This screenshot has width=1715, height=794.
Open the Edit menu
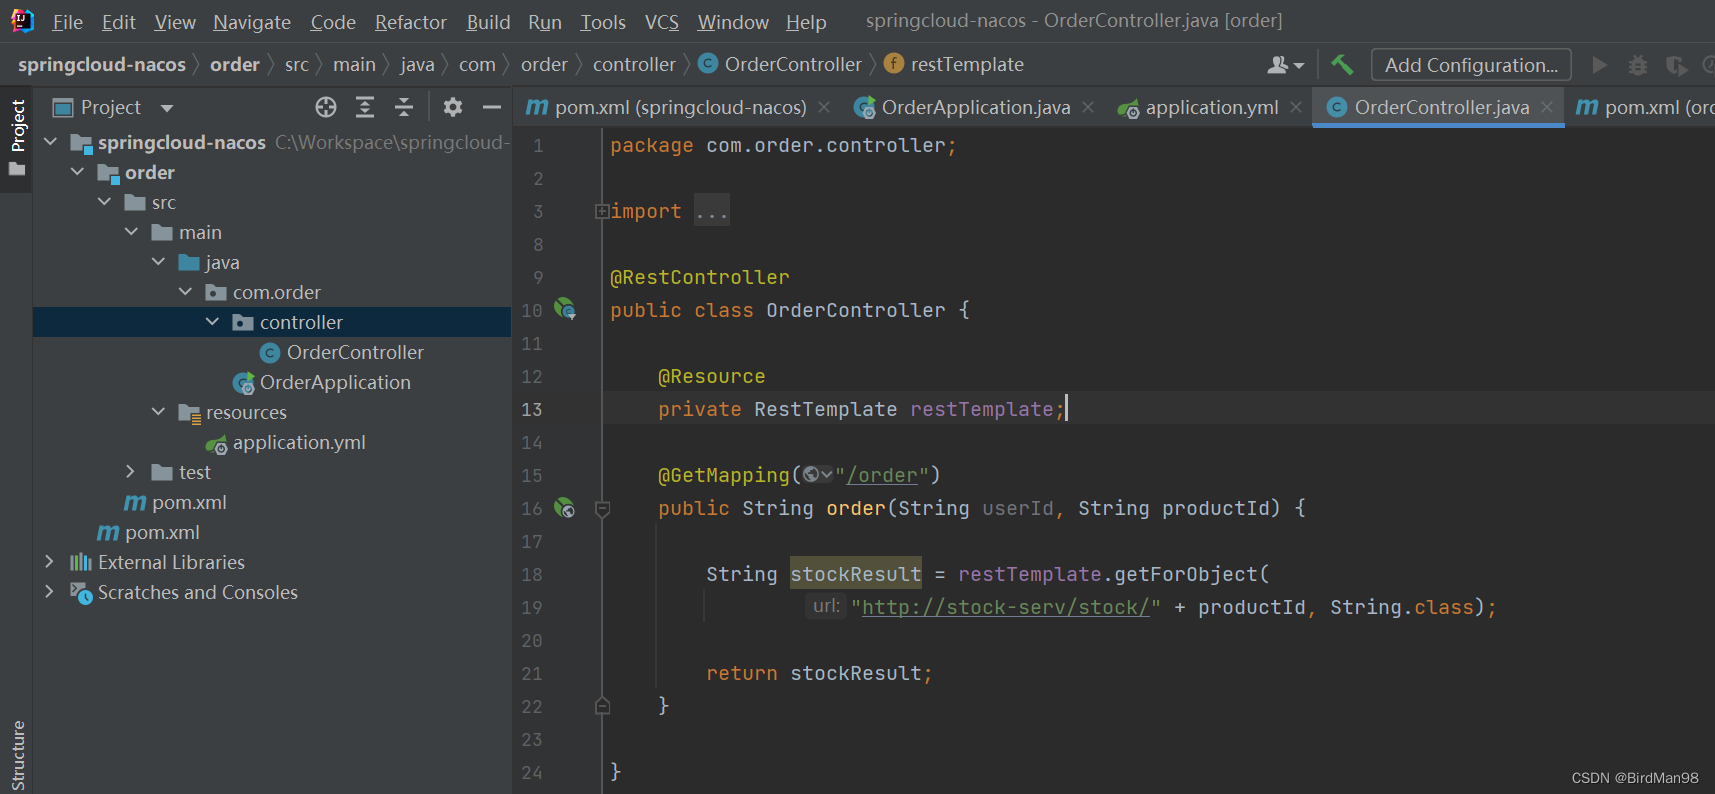click(118, 22)
